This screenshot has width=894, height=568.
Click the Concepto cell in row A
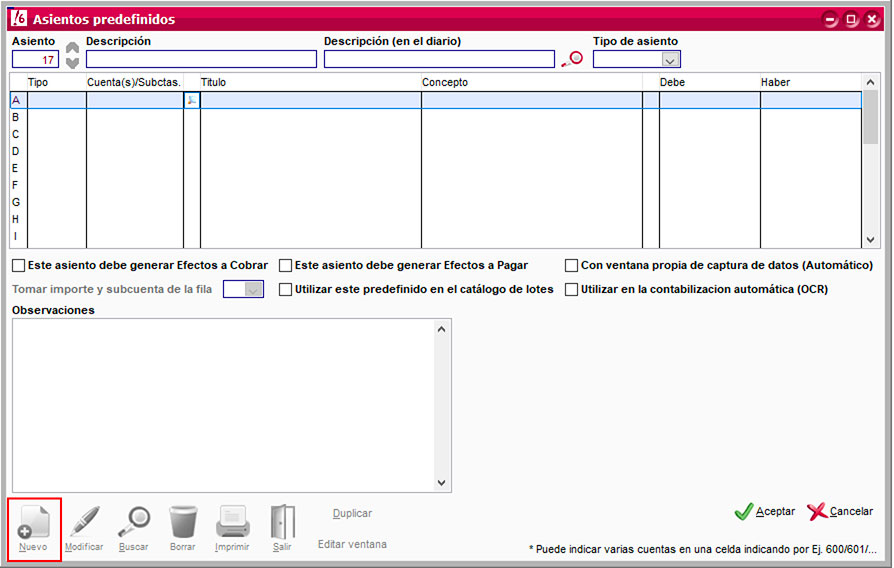(531, 100)
